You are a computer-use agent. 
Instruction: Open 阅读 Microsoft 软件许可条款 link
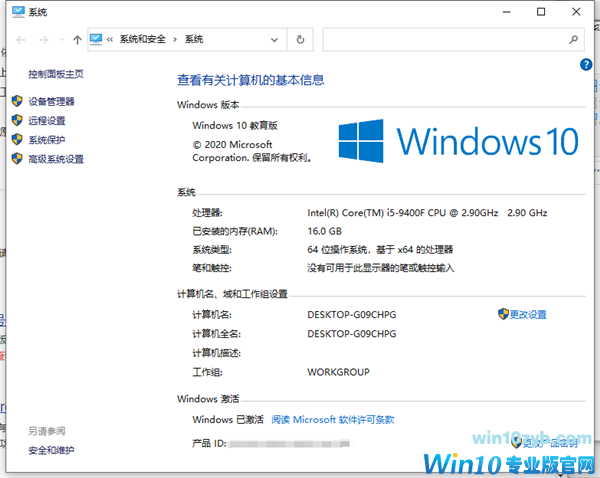tap(333, 419)
